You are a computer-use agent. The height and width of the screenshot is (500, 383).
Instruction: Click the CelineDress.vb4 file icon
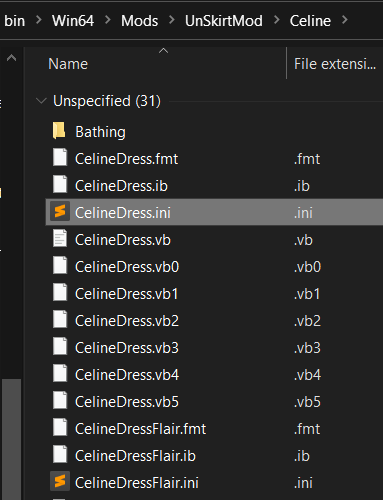[60, 374]
